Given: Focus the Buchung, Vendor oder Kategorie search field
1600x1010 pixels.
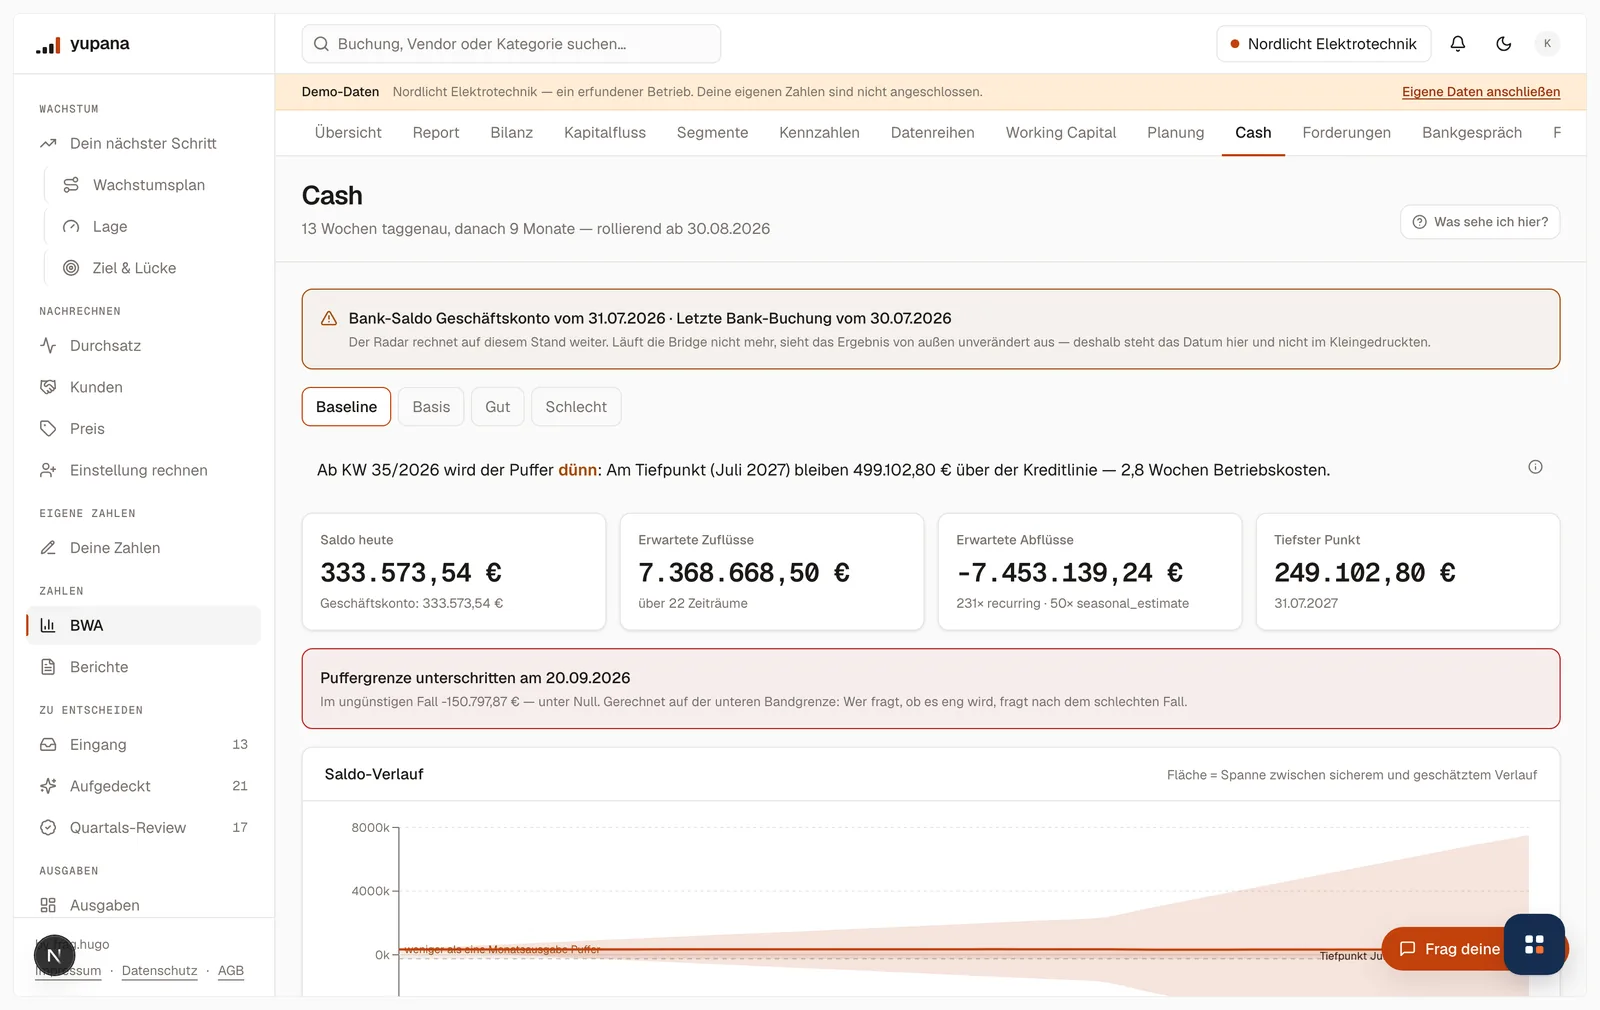Looking at the screenshot, I should pyautogui.click(x=511, y=44).
